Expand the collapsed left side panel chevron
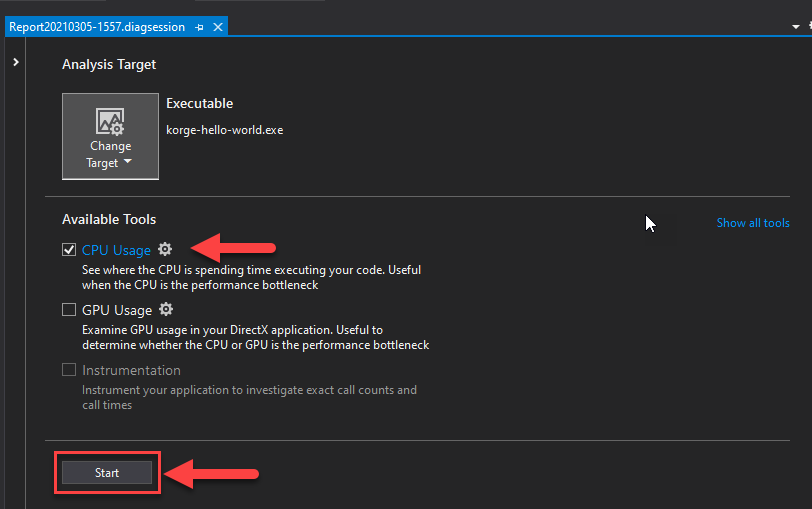Screen dimensions: 812x509 [x=16, y=63]
